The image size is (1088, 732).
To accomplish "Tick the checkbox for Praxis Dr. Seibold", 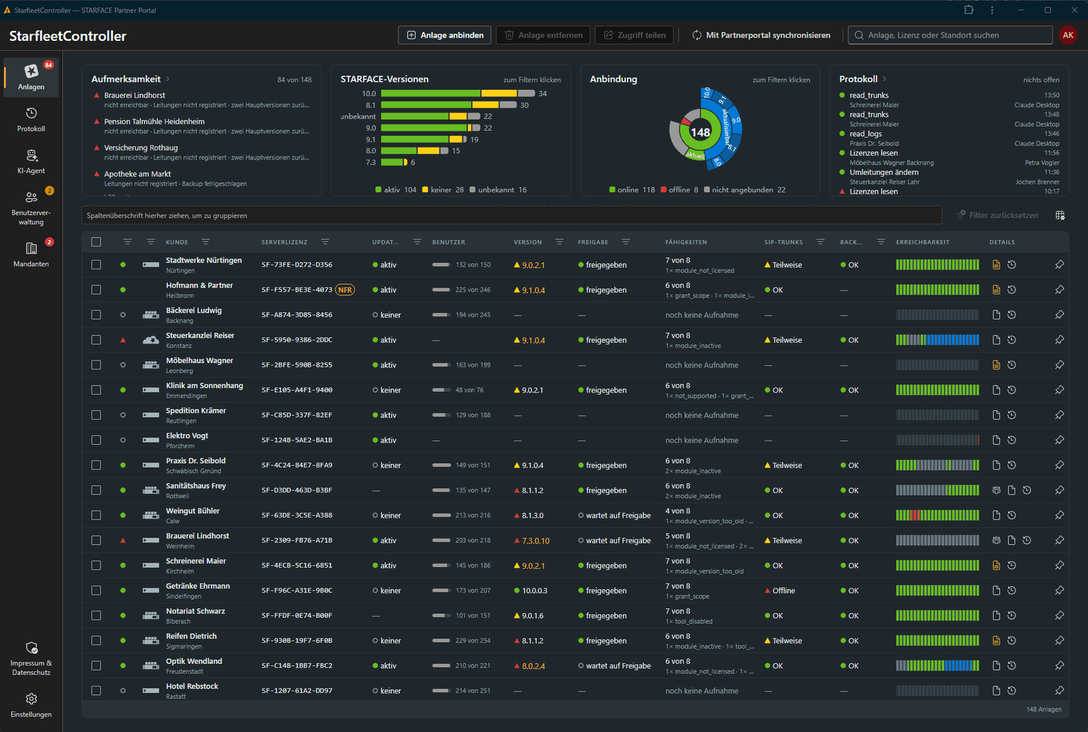I will [x=96, y=465].
